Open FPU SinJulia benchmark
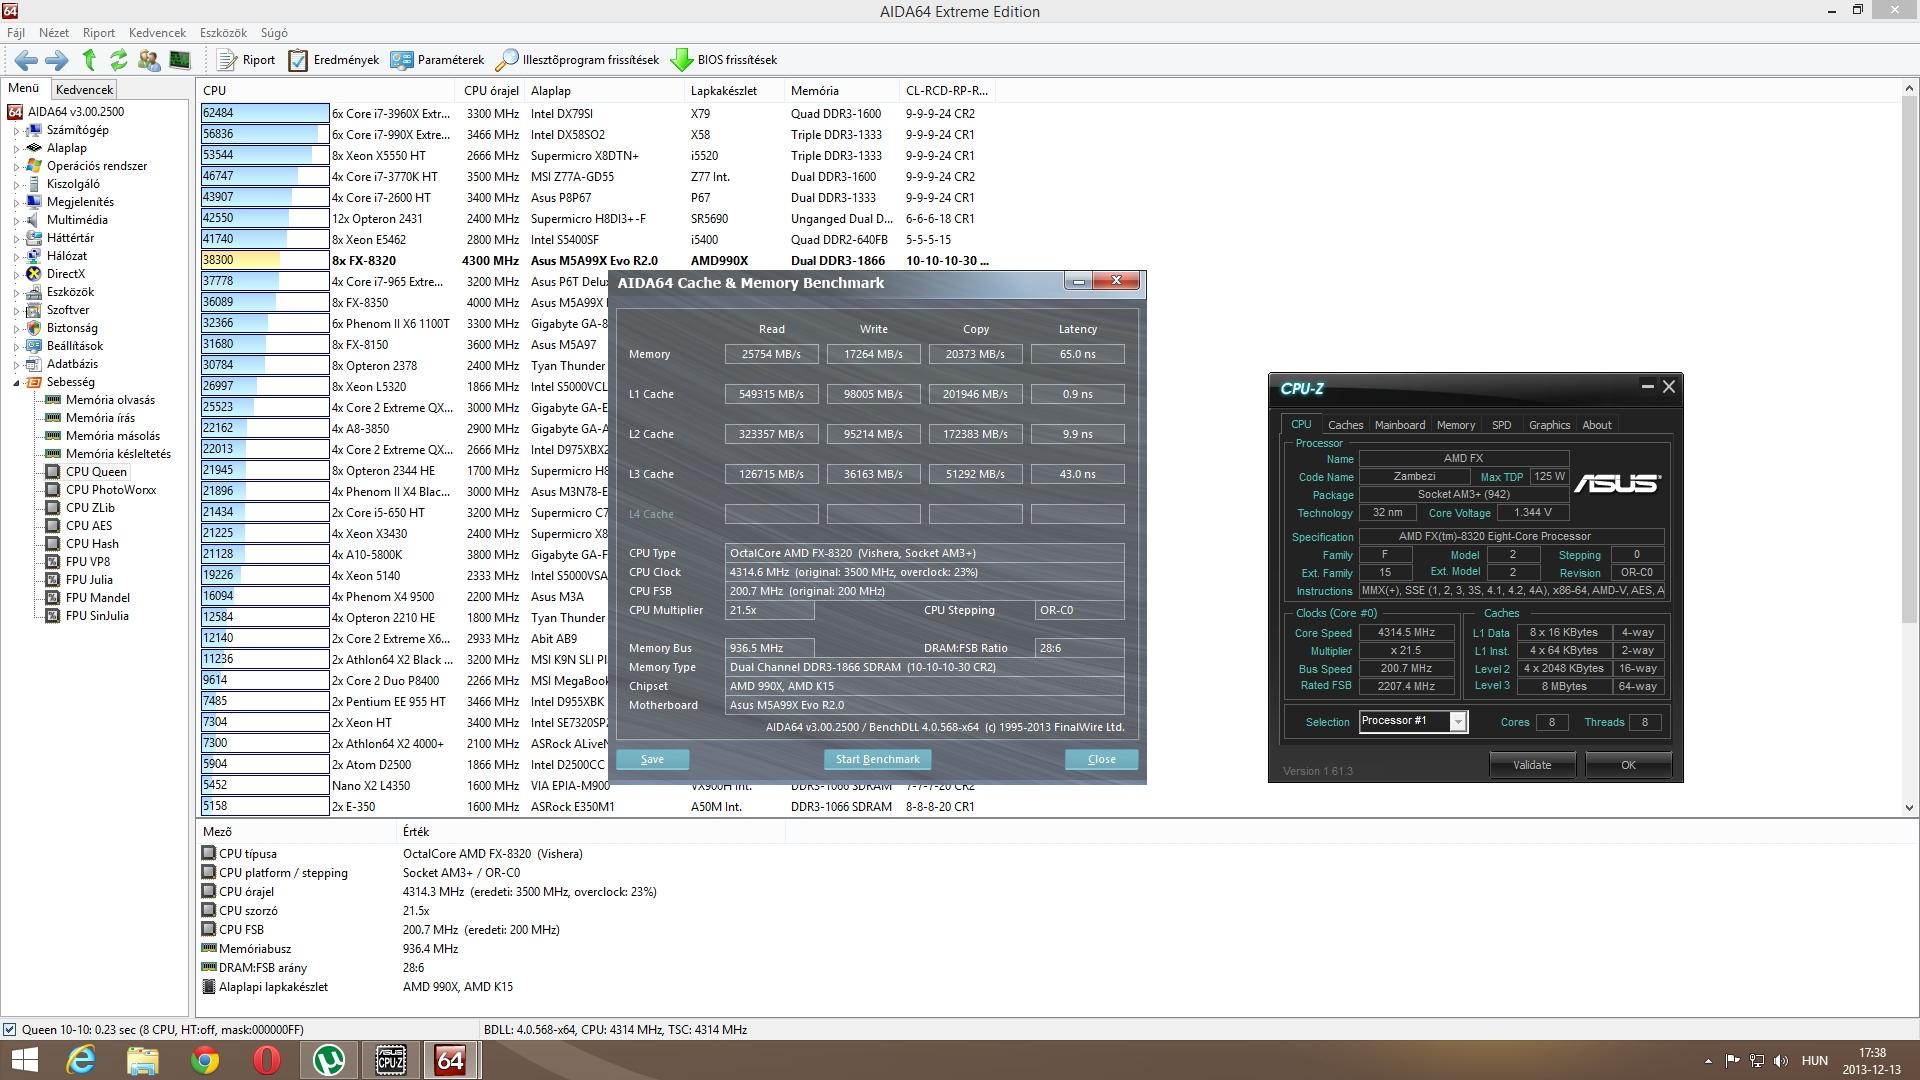This screenshot has height=1080, width=1920. [x=97, y=616]
